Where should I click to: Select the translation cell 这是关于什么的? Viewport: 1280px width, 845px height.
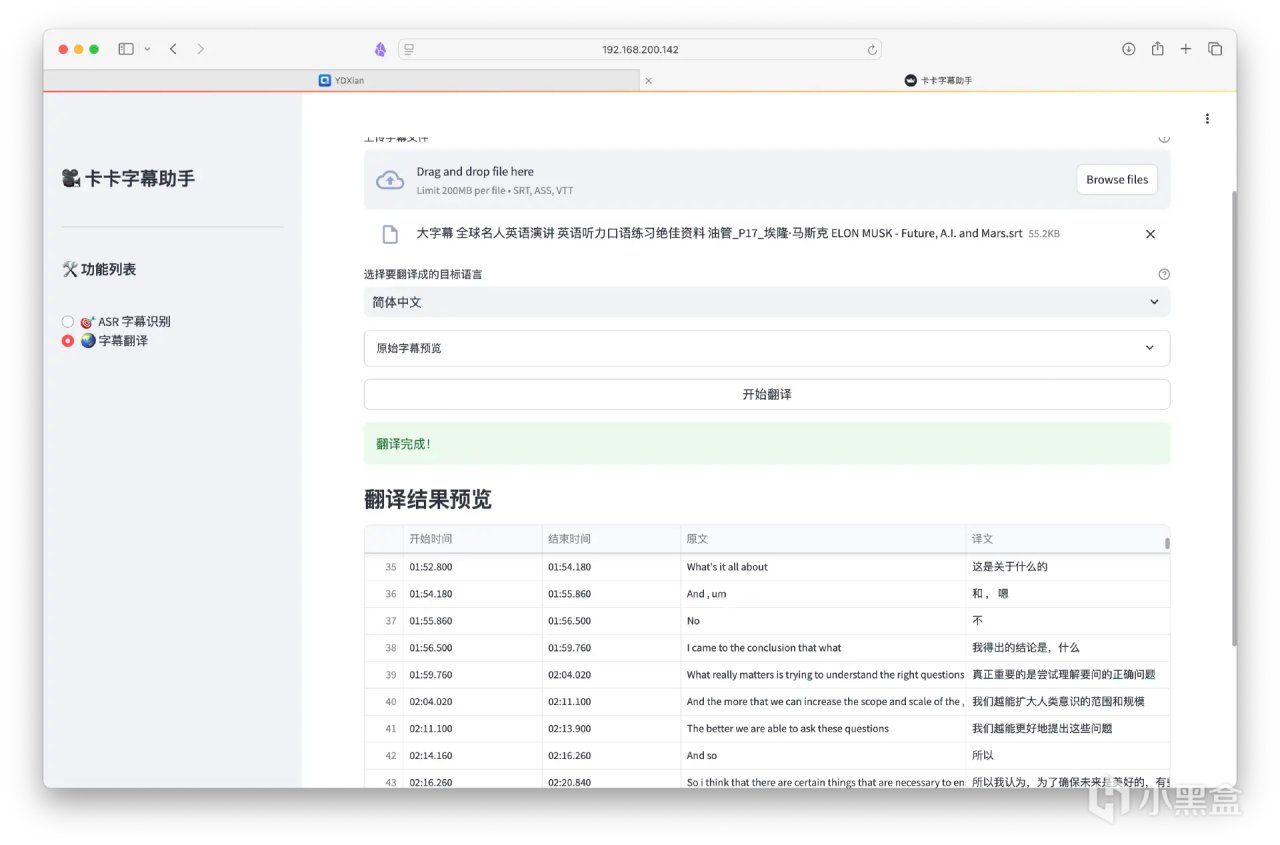1067,567
